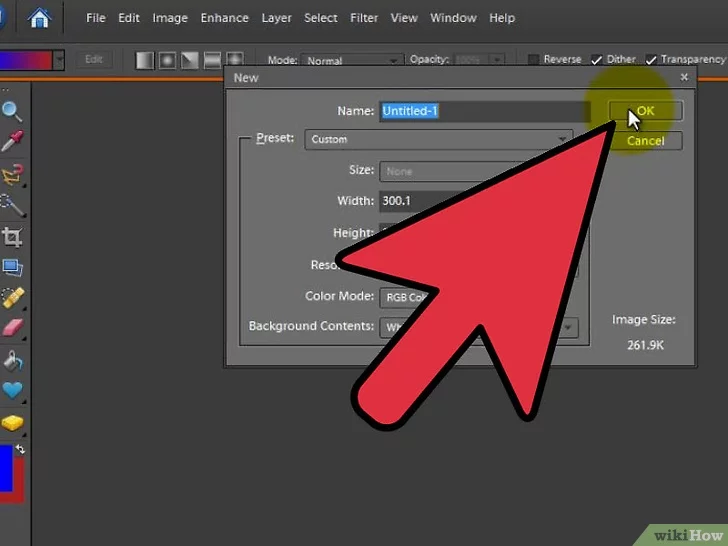Choose the Diamond gradient type
Screen dimensions: 728x546
point(234,59)
